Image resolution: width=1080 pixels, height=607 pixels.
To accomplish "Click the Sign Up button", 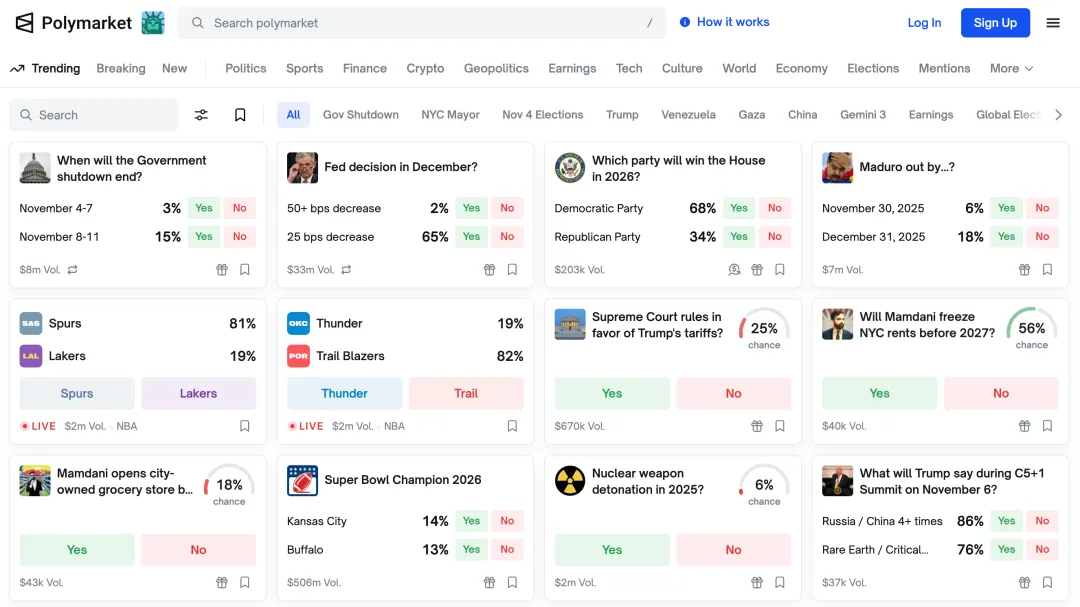I will (995, 23).
